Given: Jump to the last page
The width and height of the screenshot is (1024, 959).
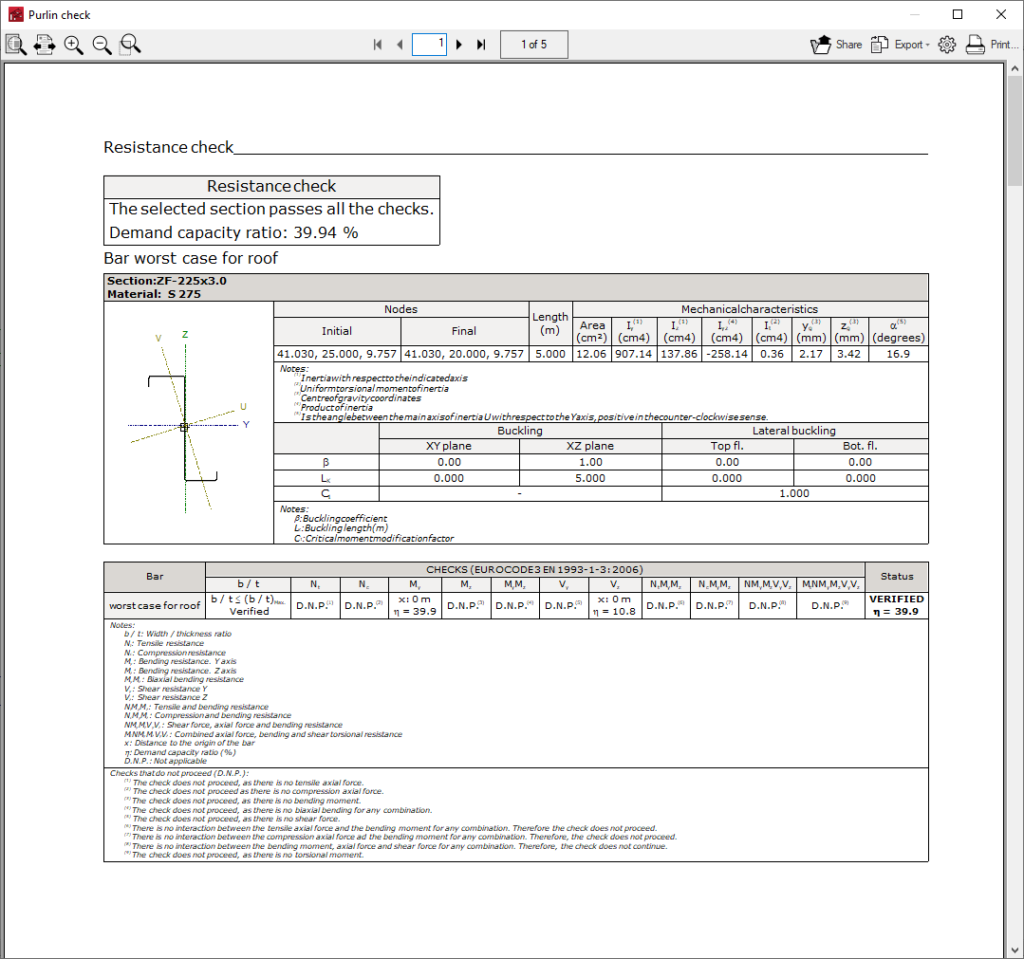Looking at the screenshot, I should click(x=481, y=44).
